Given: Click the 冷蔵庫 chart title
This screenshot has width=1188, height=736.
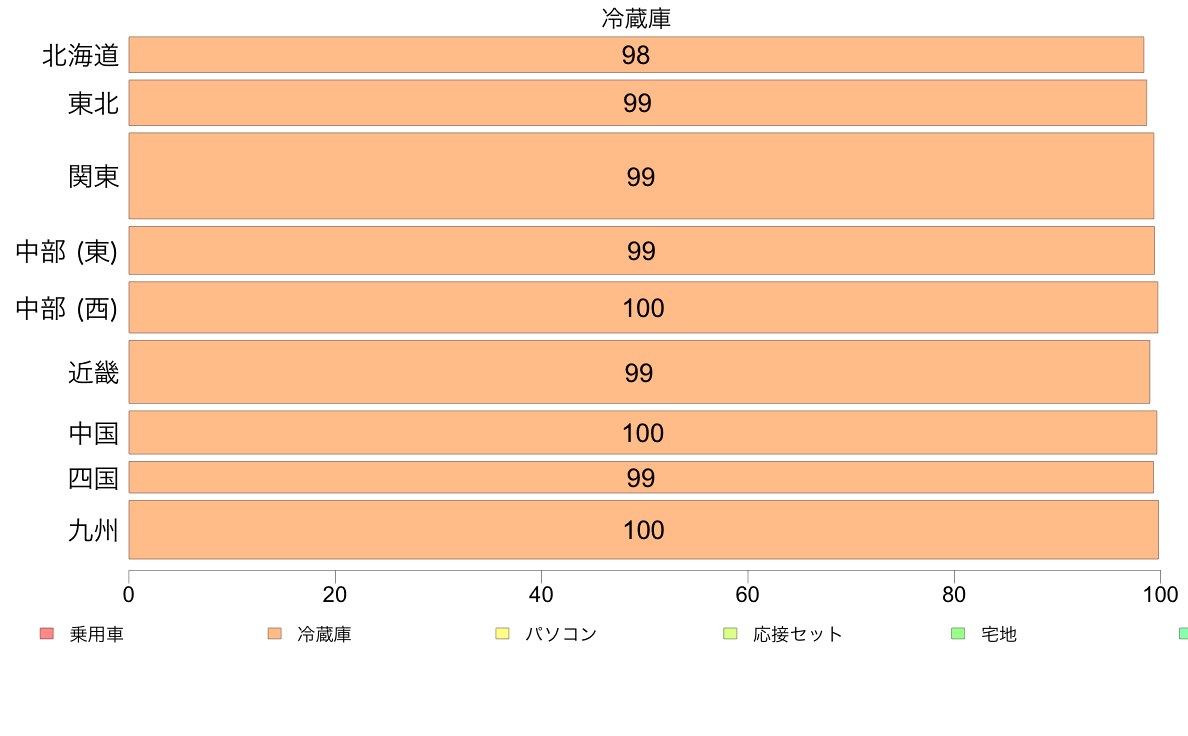Looking at the screenshot, I should [636, 18].
